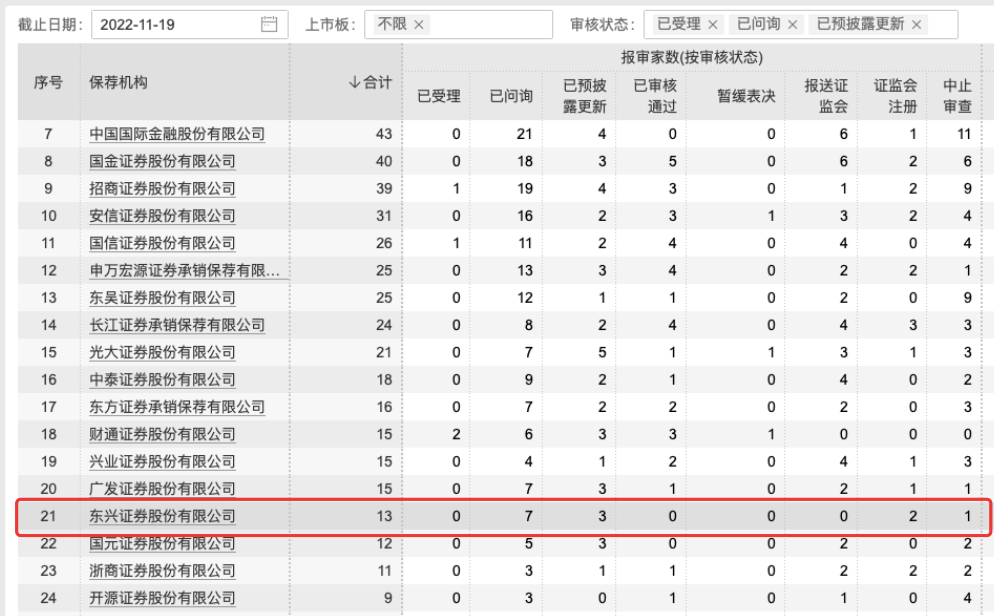Click total 26 in 国信证券 row
The height and width of the screenshot is (616, 994).
(384, 243)
